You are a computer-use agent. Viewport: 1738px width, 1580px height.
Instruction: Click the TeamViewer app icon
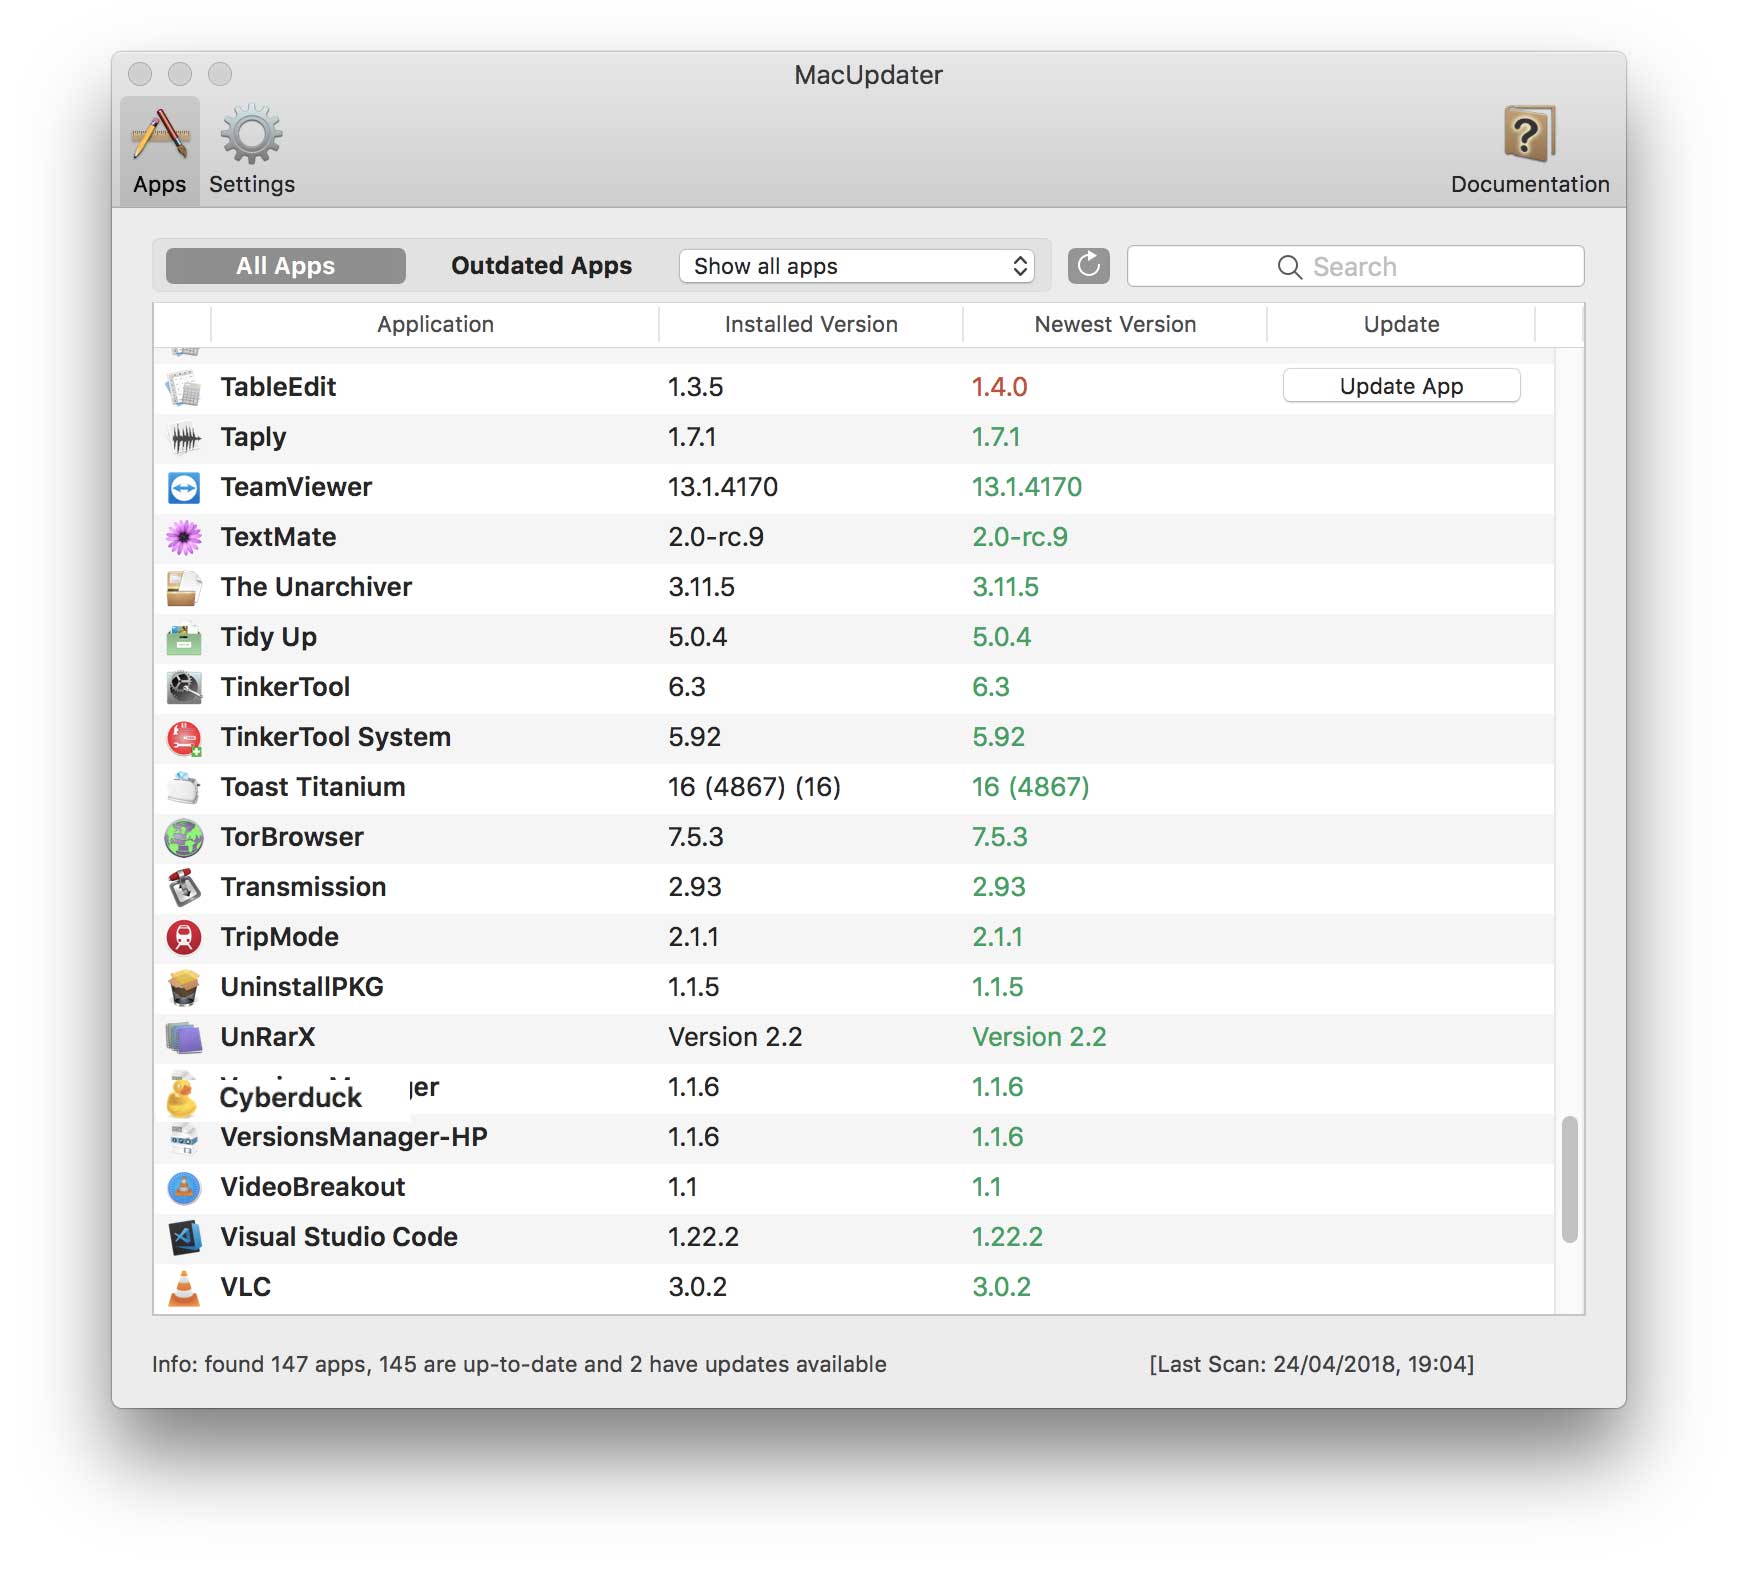(x=184, y=487)
